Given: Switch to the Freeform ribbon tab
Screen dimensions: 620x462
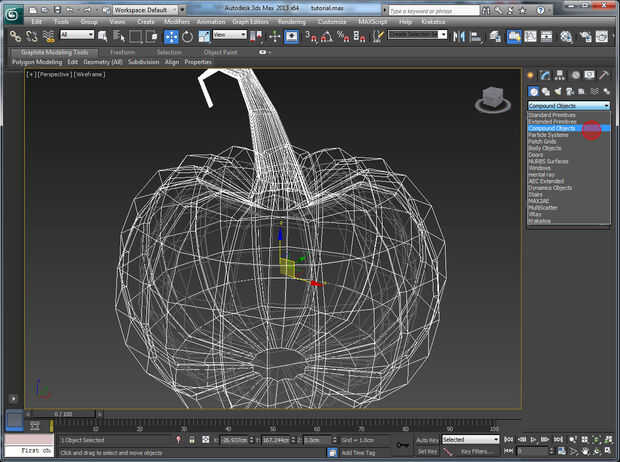Looking at the screenshot, I should (123, 52).
